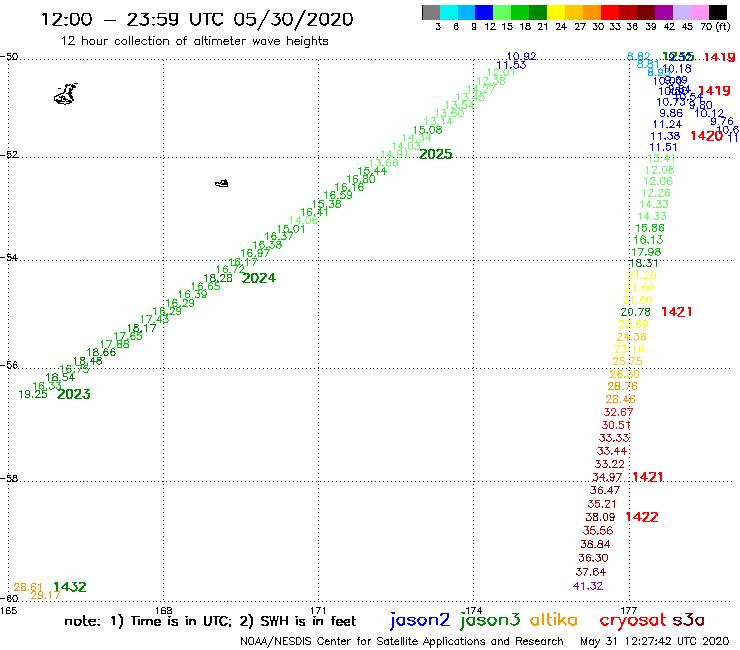
Task: Click the red 1422 time label
Action: (642, 517)
